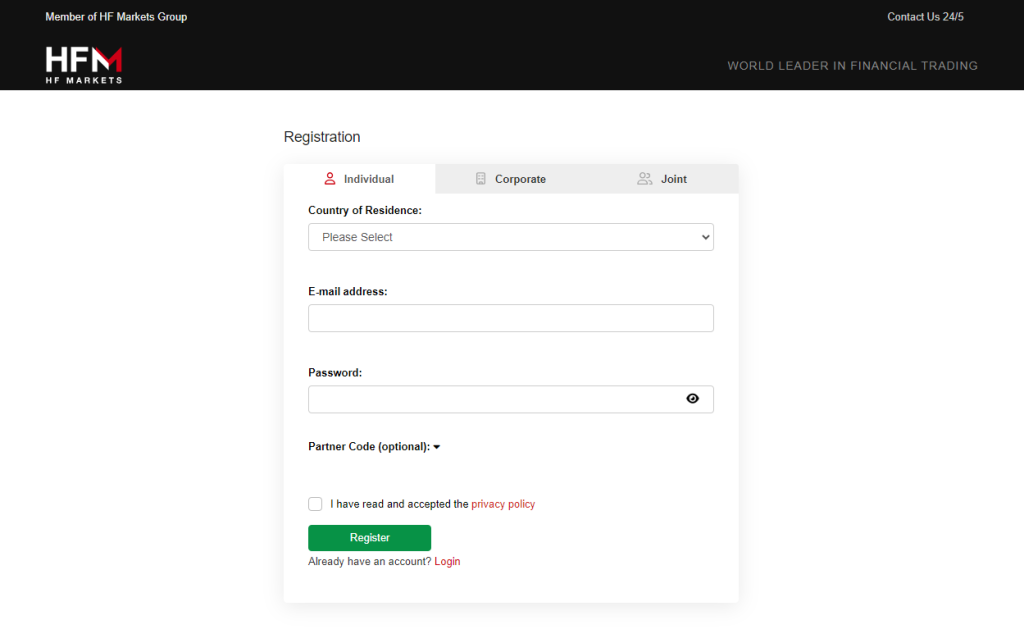Viewport: 1024px width, 643px height.
Task: Click inside the Password input field
Action: [490, 399]
